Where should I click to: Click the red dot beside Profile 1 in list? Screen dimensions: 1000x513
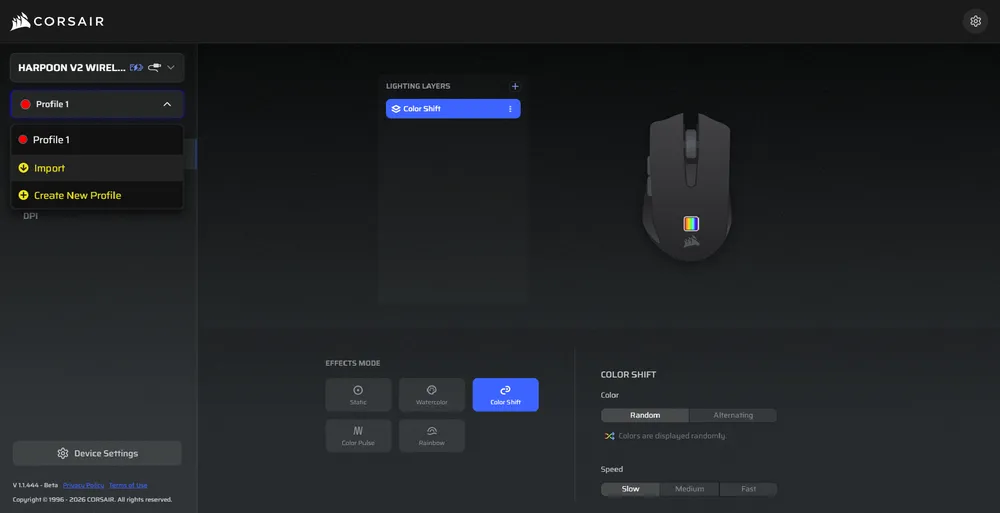click(23, 140)
